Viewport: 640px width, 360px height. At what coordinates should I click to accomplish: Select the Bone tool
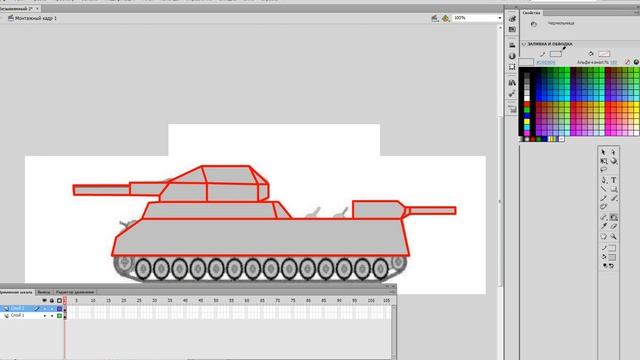[x=604, y=217]
